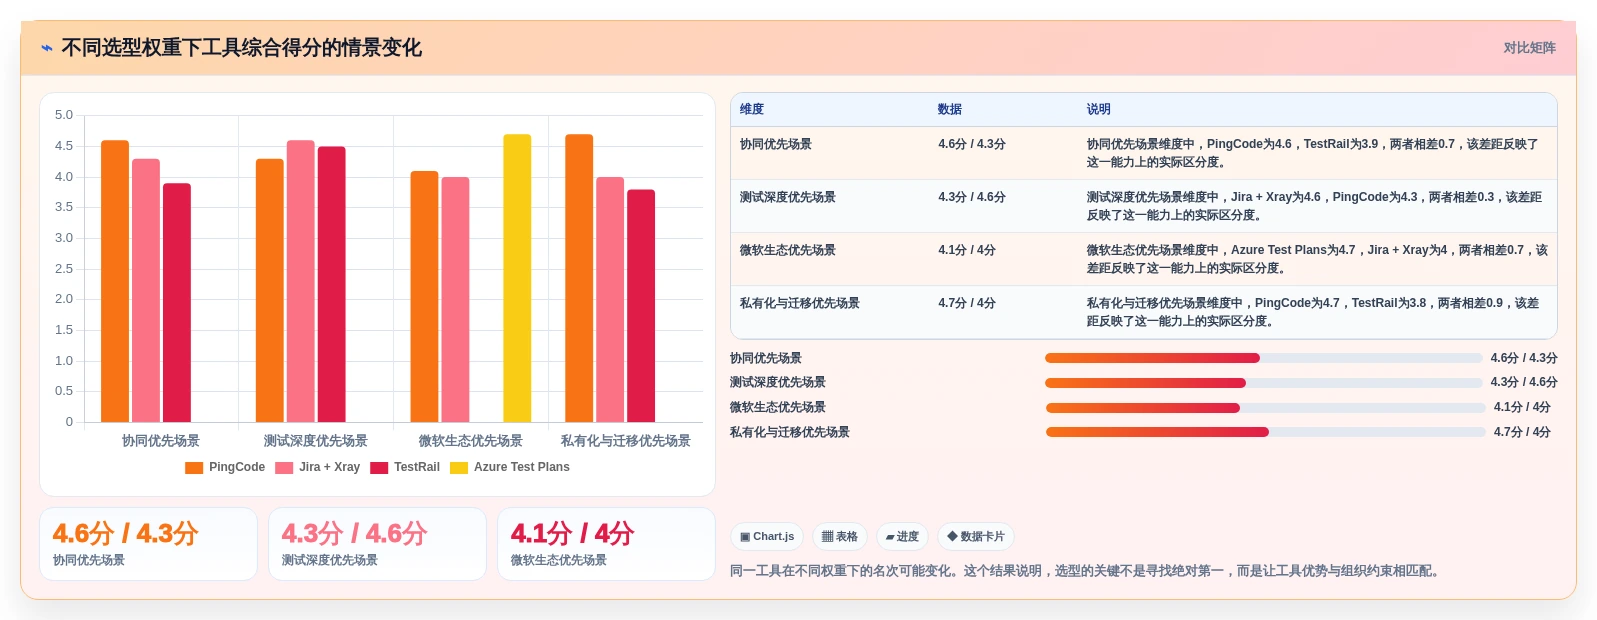Toggle the PingCode legend entry

225,467
